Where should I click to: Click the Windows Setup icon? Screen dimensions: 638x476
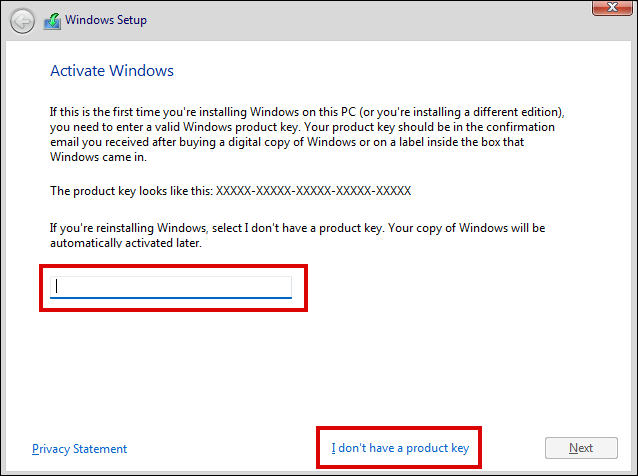[52, 21]
